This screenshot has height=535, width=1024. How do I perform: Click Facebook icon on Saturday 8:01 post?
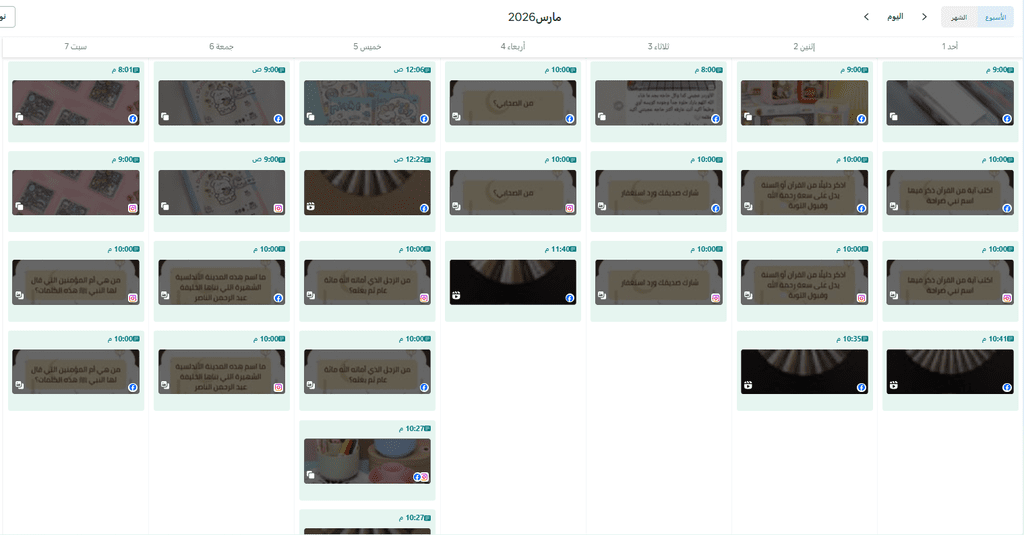point(133,119)
